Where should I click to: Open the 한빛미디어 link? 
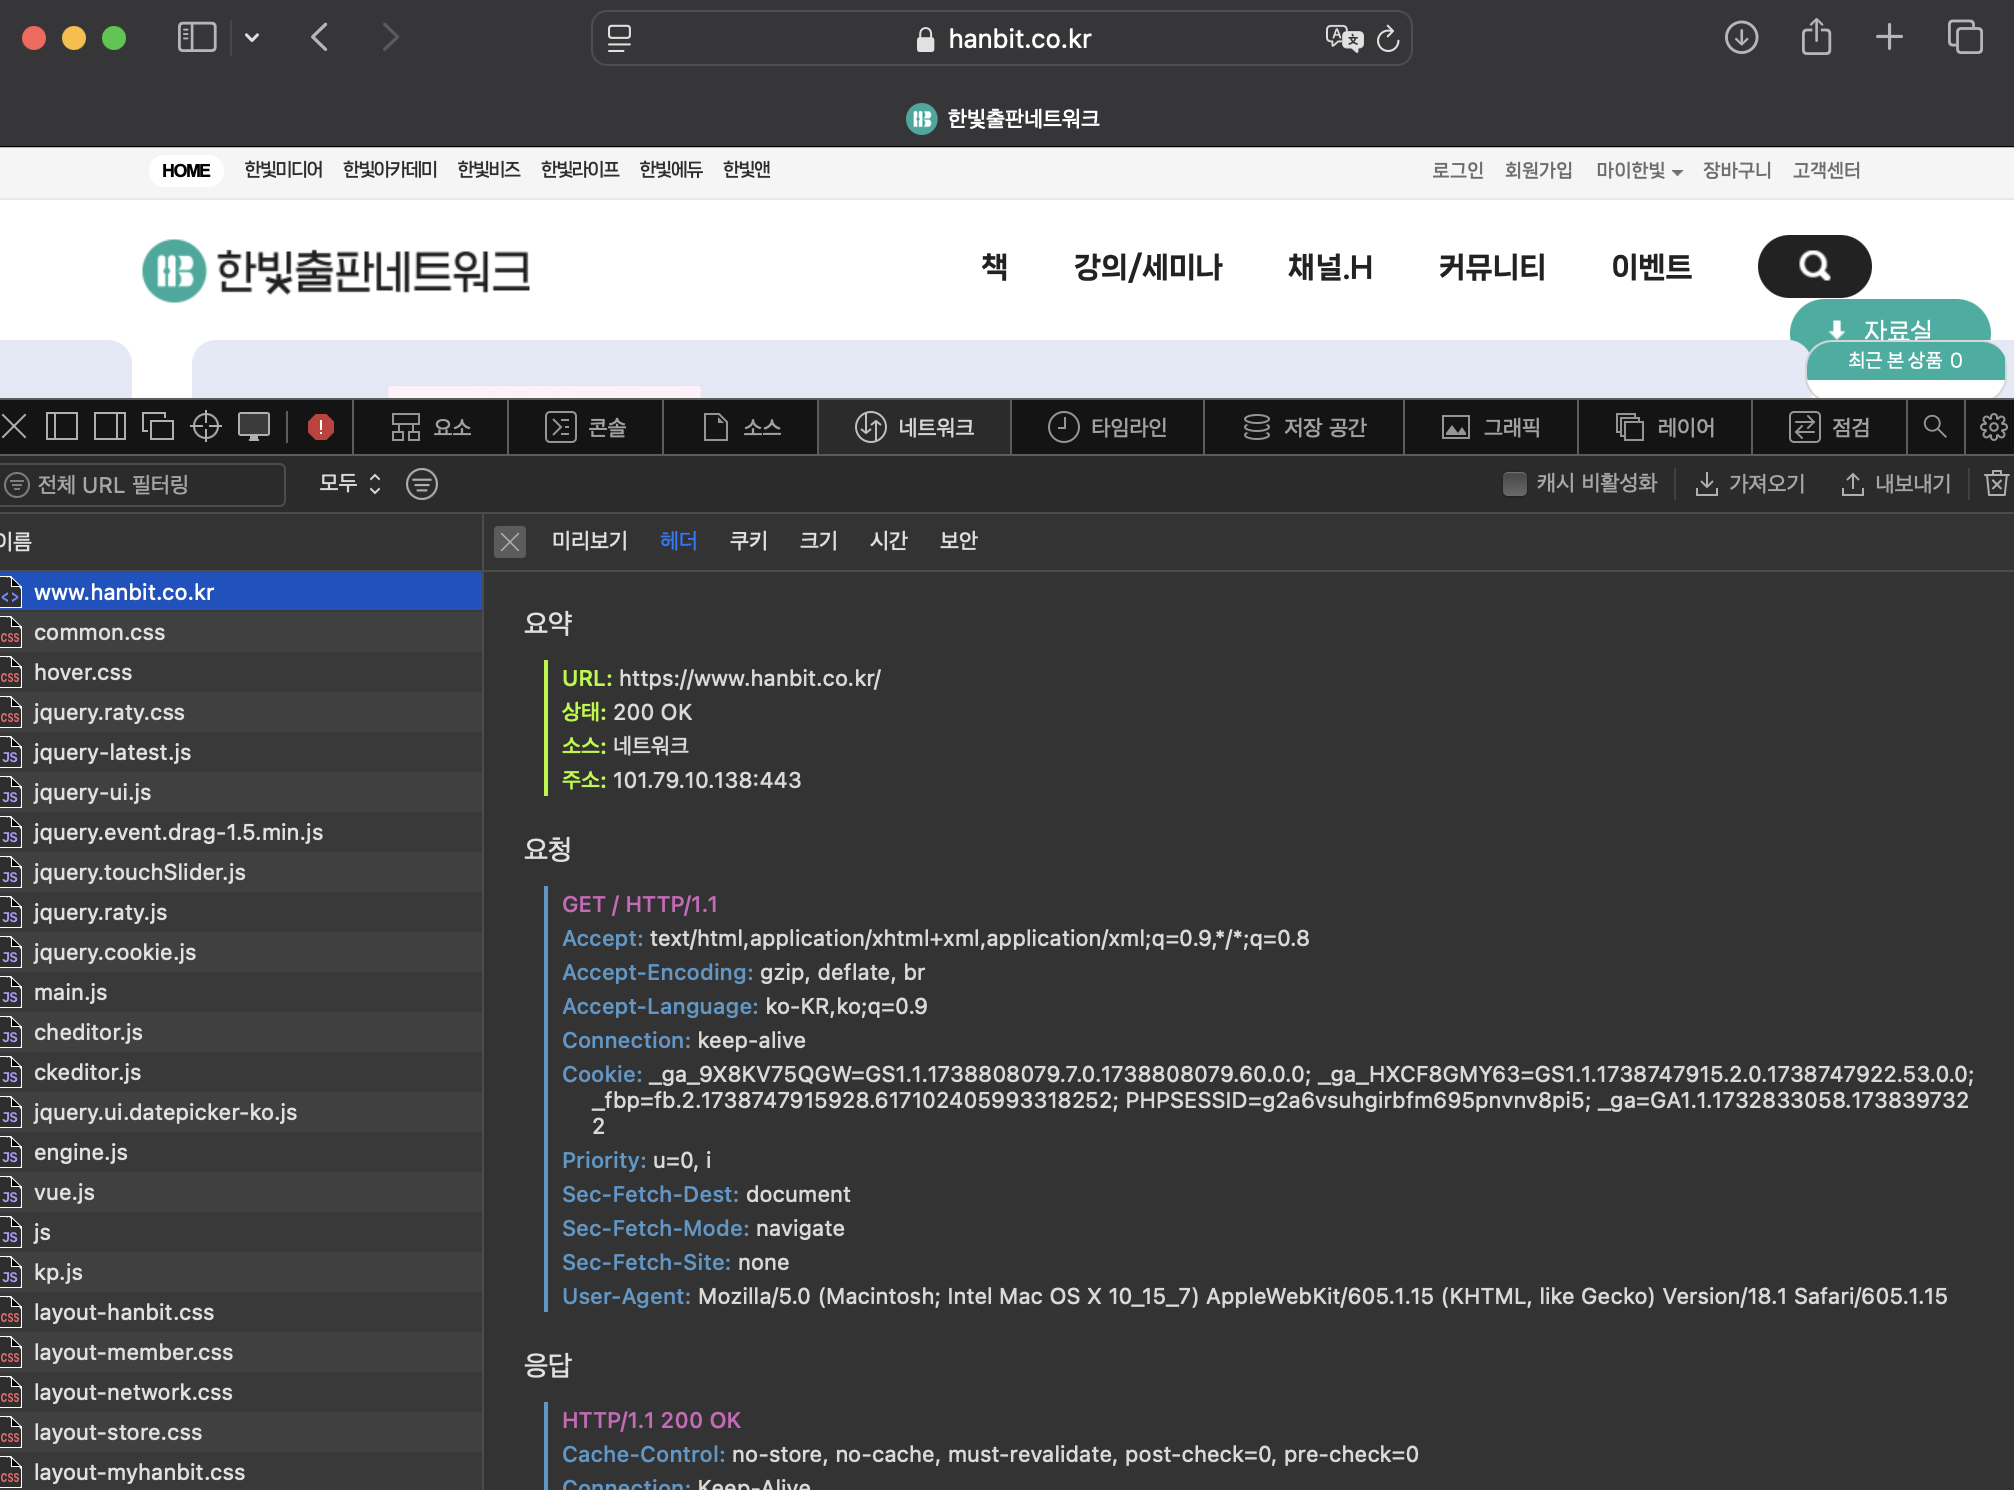(x=283, y=170)
